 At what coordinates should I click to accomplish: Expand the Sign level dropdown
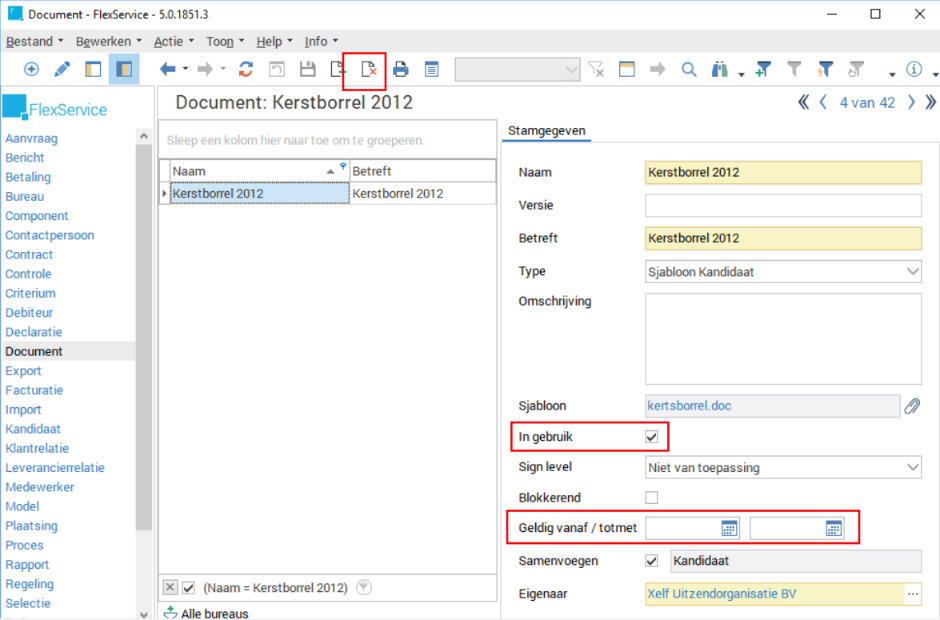point(912,467)
